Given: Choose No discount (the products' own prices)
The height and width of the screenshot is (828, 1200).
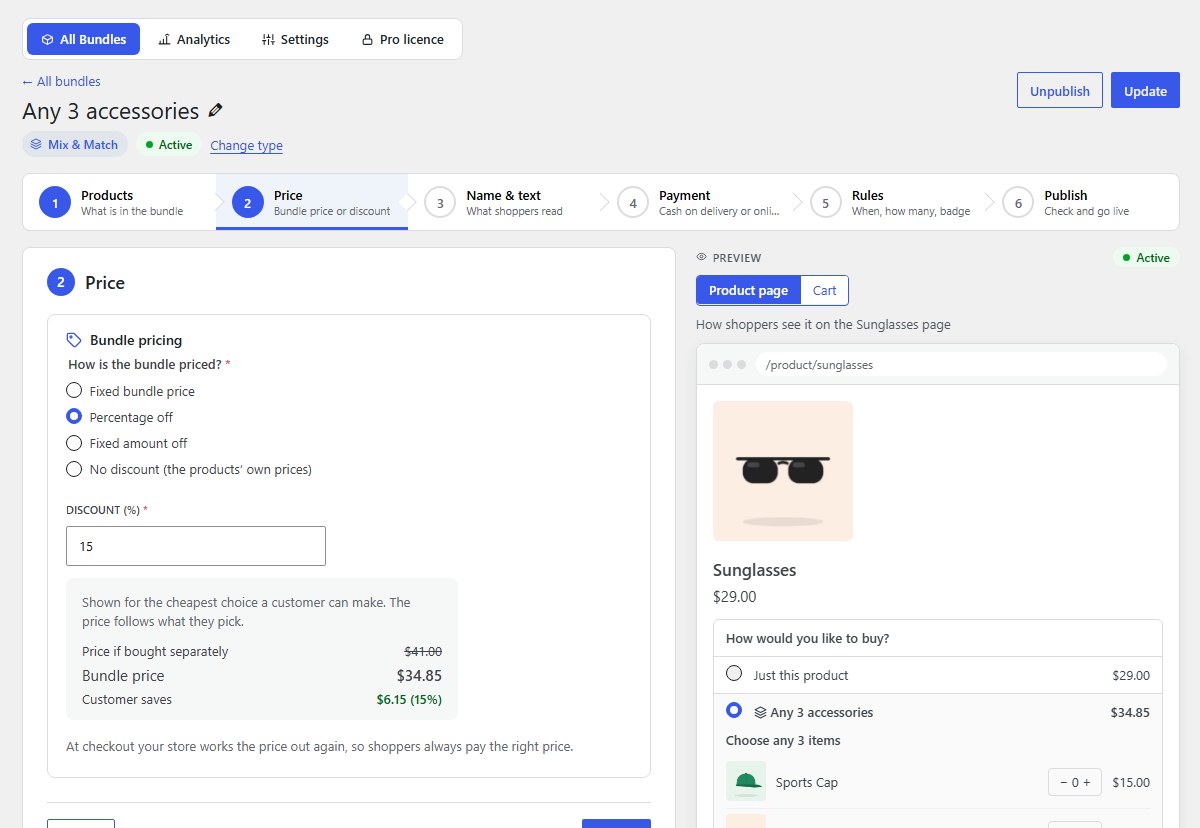Looking at the screenshot, I should pyautogui.click(x=74, y=469).
